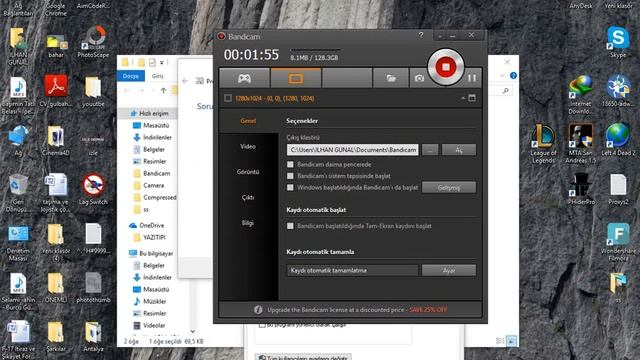This screenshot has width=640, height=360.
Task: Click the fullscreen target window icon
Action: 472,98
